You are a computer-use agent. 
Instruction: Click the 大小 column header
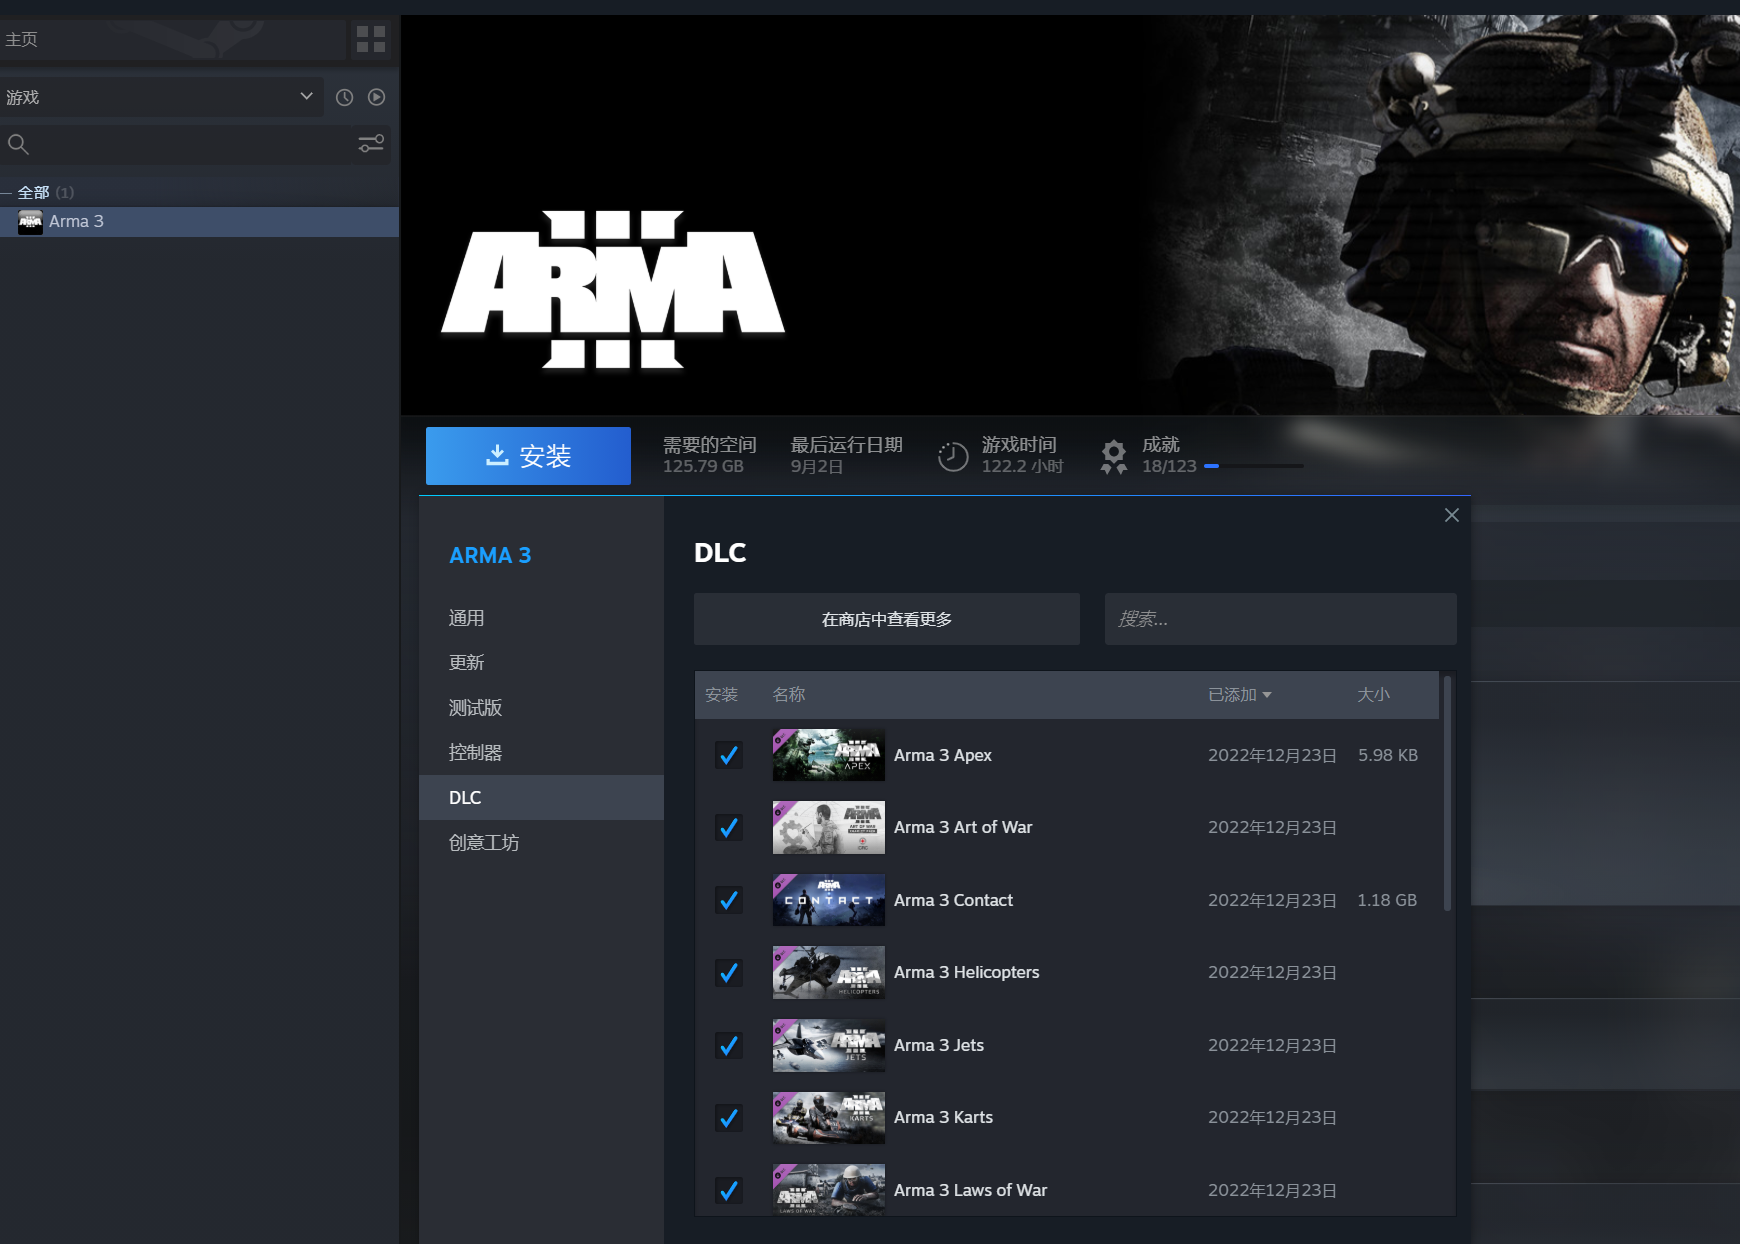pos(1373,694)
